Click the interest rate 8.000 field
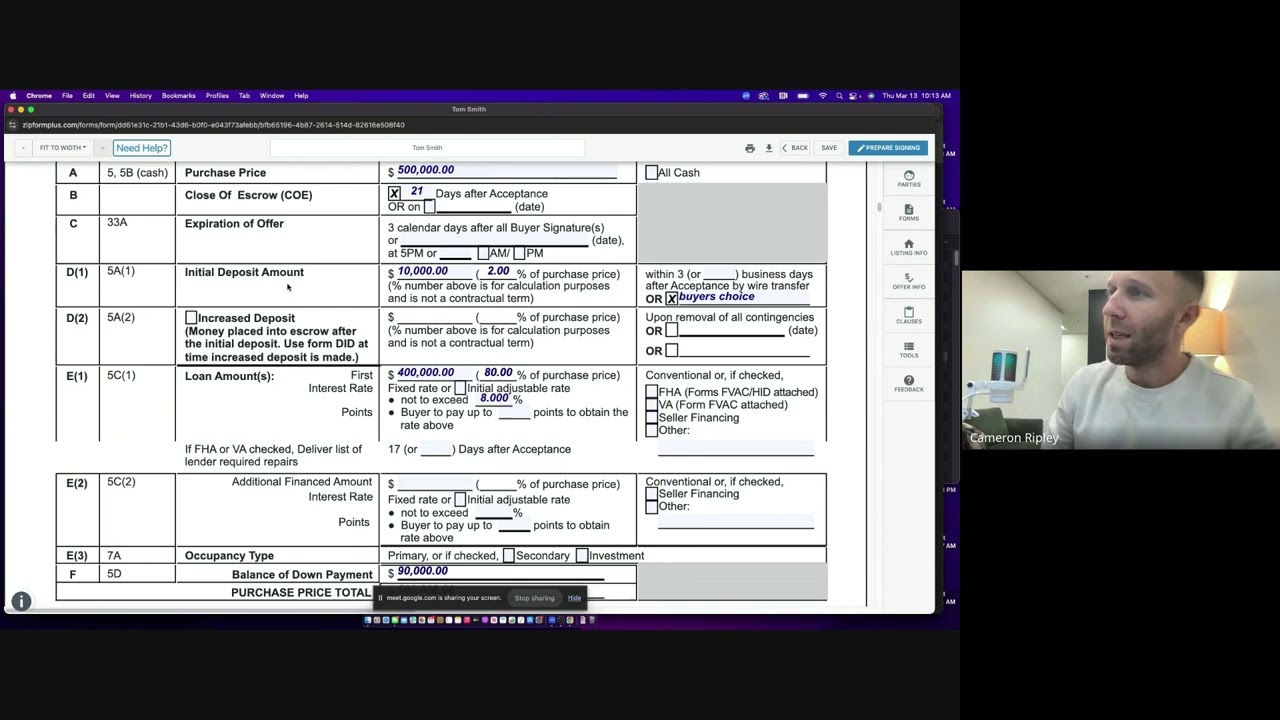 click(494, 398)
